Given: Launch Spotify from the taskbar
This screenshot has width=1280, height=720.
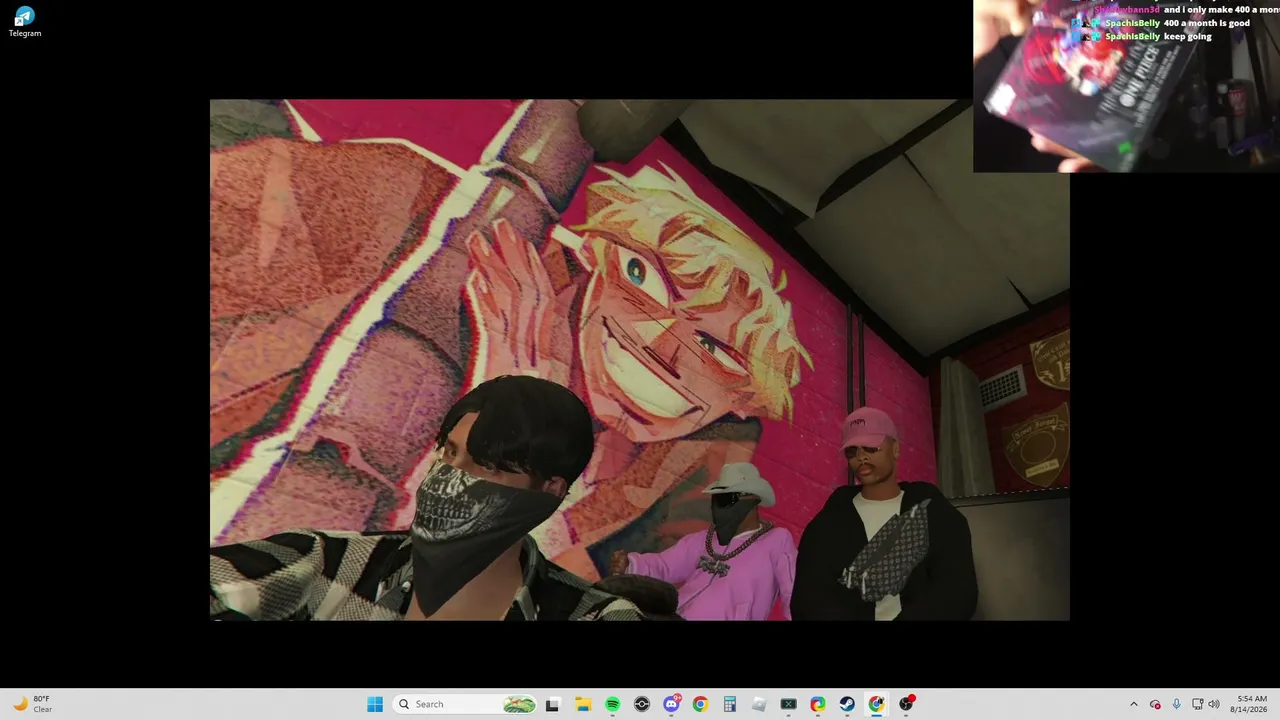Looking at the screenshot, I should tap(612, 704).
